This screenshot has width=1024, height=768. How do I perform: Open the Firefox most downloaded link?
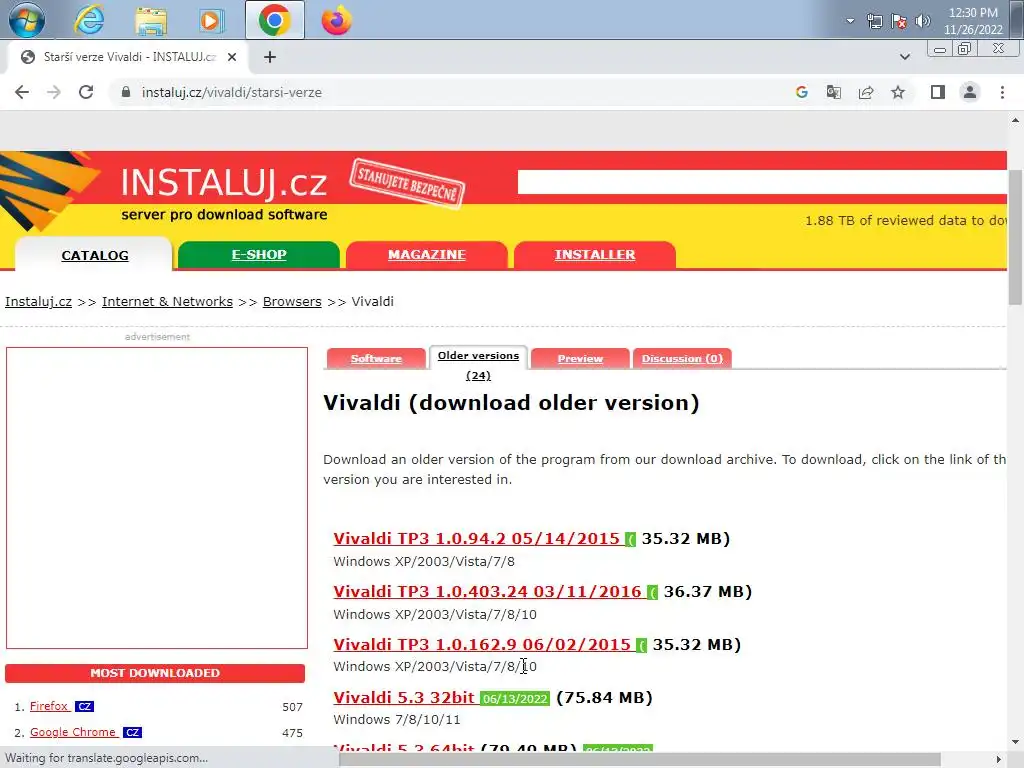pyautogui.click(x=49, y=706)
